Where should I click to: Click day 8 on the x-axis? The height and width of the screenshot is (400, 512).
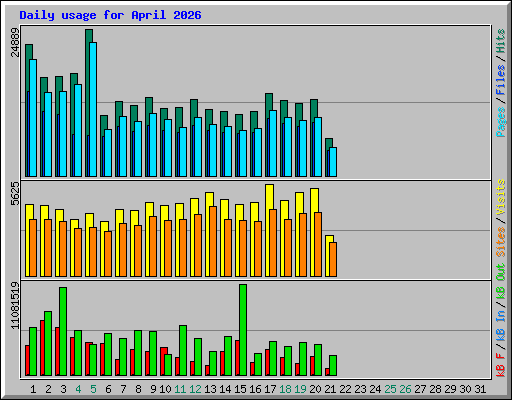pos(138,389)
